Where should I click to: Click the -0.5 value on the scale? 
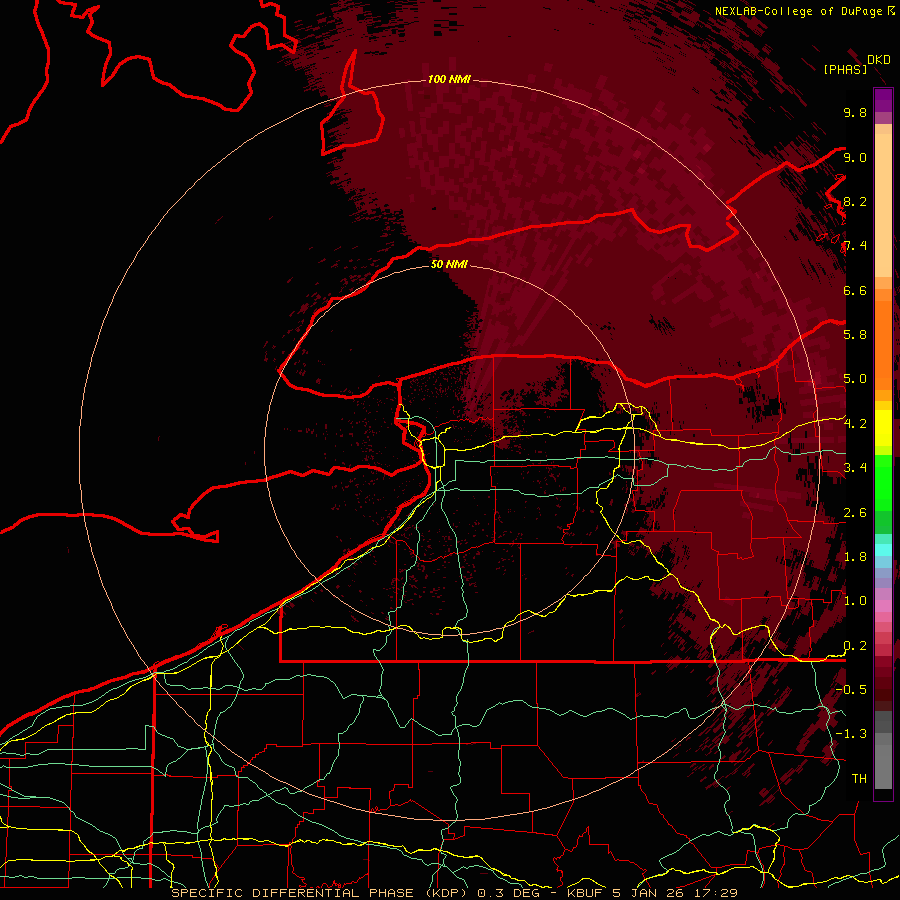tap(851, 689)
